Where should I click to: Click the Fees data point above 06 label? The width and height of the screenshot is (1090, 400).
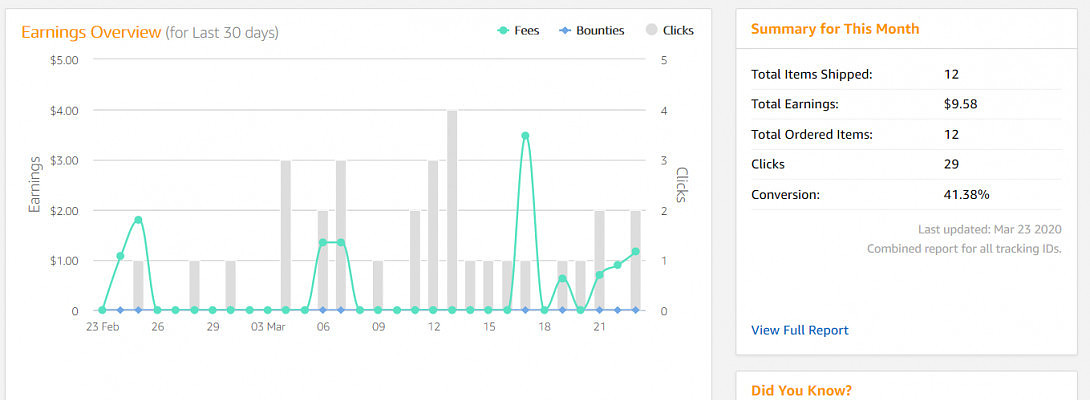[x=322, y=242]
